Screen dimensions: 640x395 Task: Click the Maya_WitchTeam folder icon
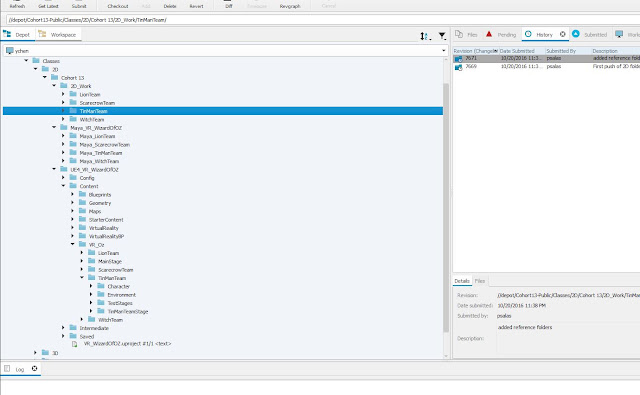coord(73,161)
